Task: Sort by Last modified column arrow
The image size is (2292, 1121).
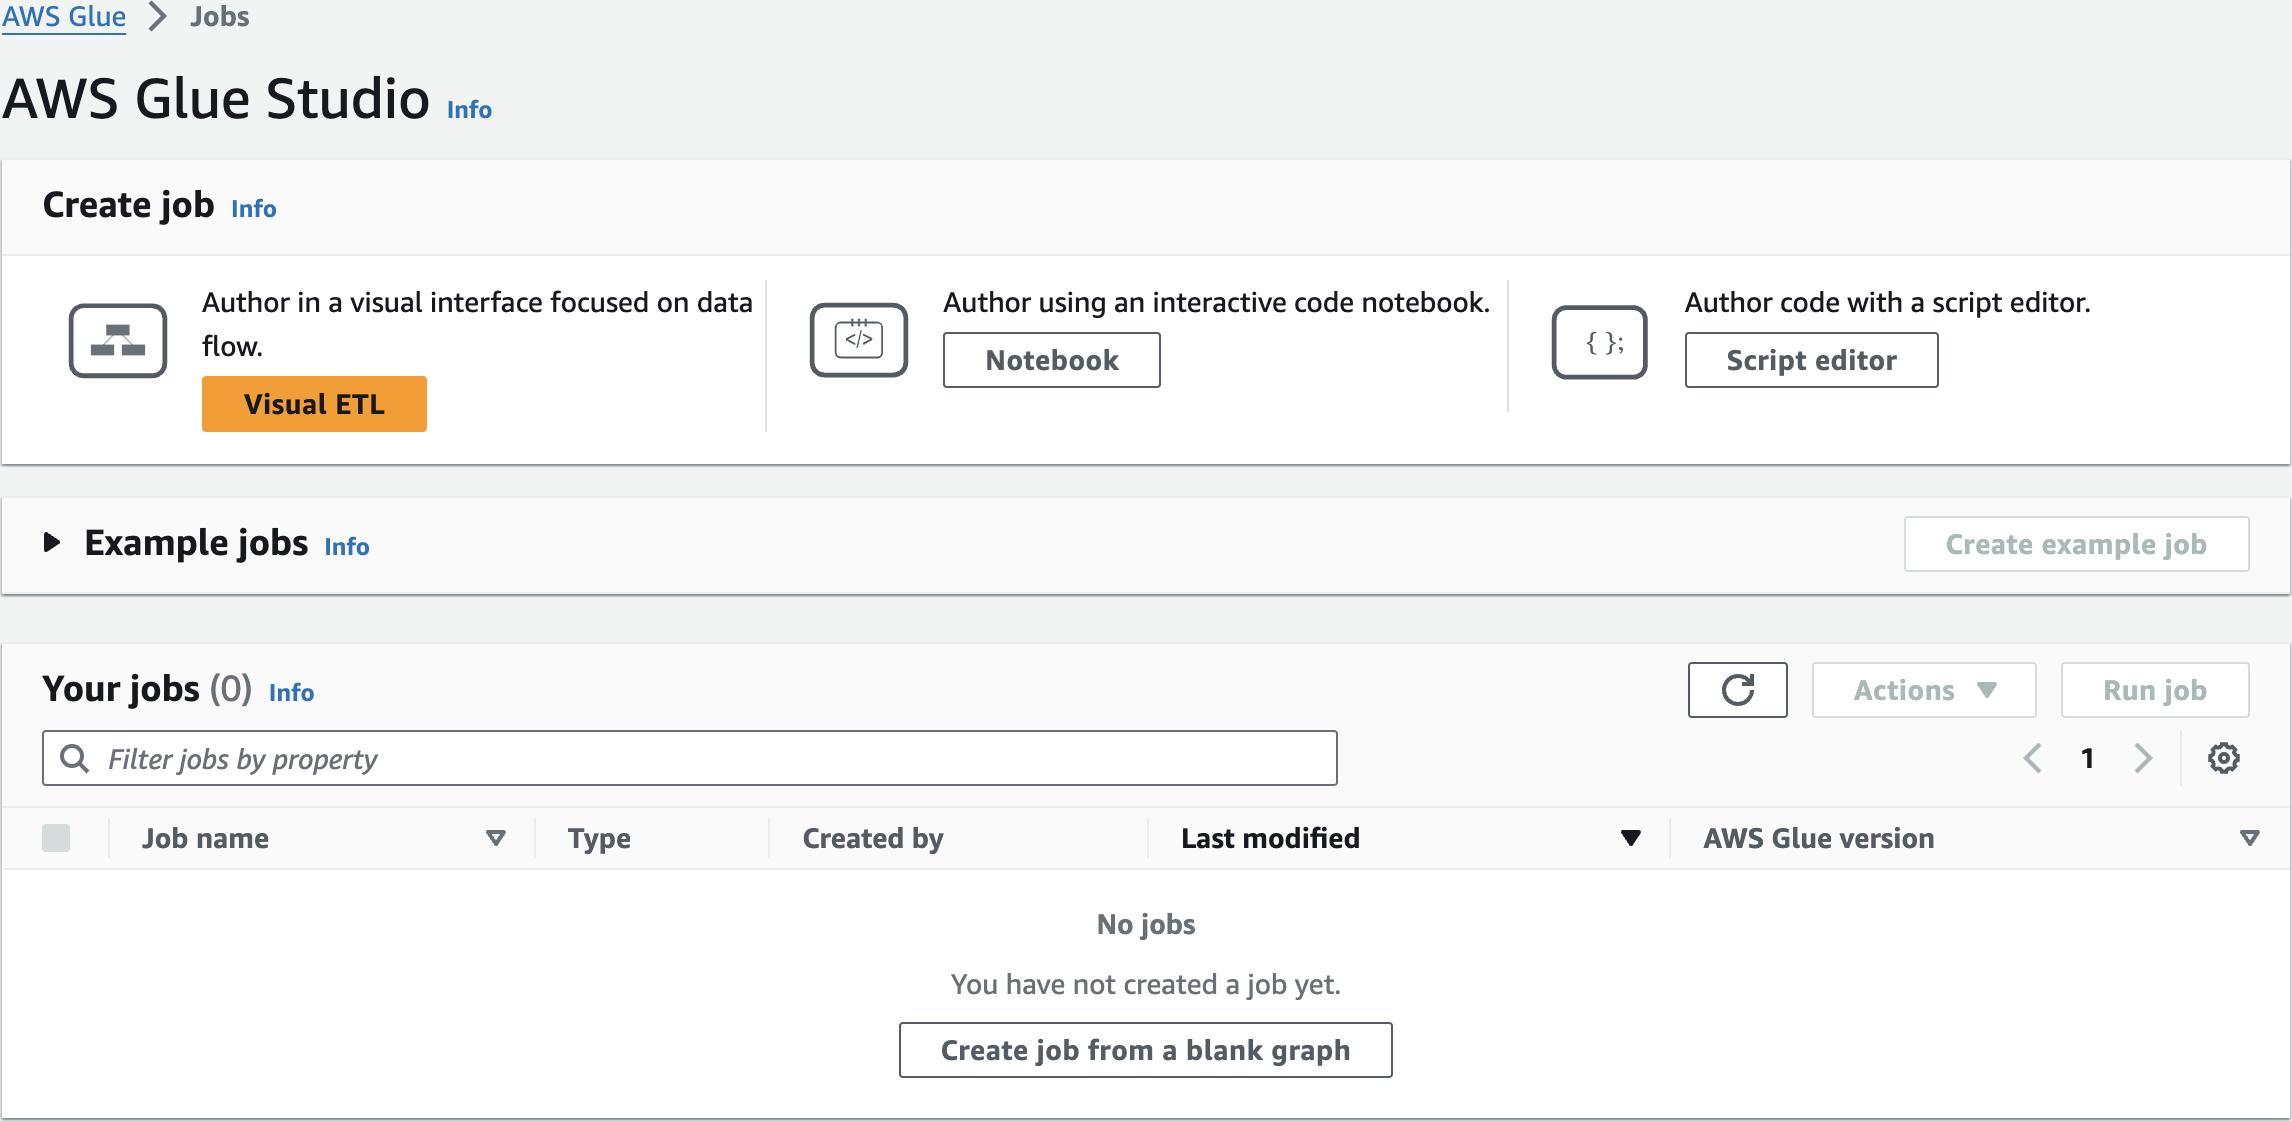Action: 1630,838
